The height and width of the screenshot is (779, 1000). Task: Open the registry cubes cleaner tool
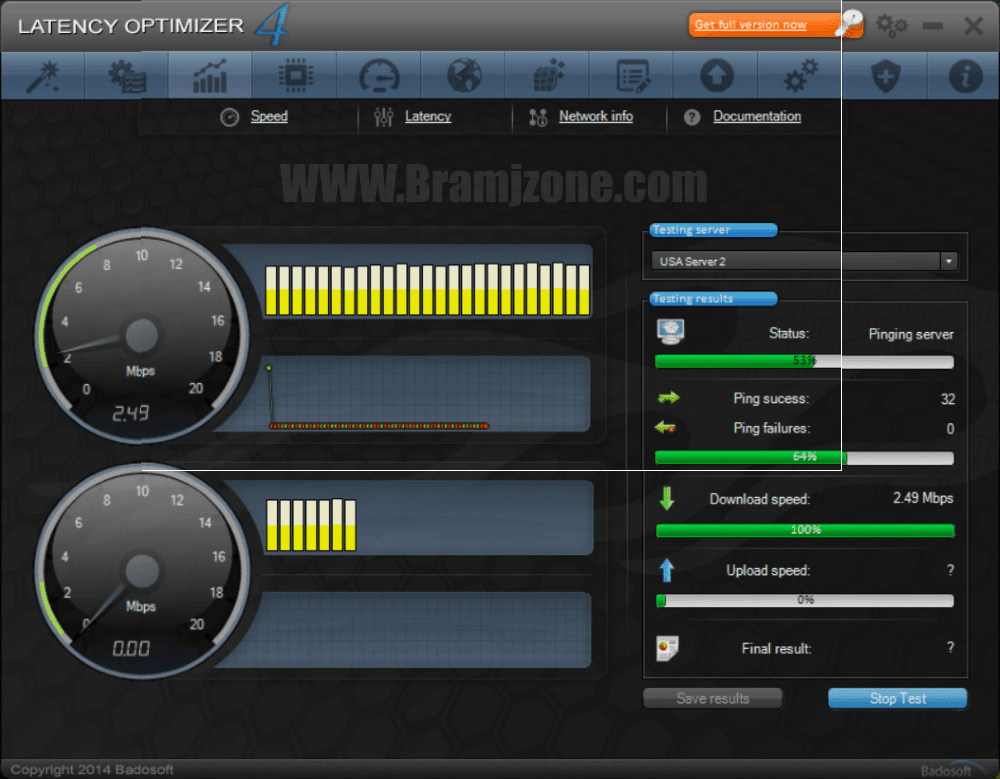click(x=548, y=76)
